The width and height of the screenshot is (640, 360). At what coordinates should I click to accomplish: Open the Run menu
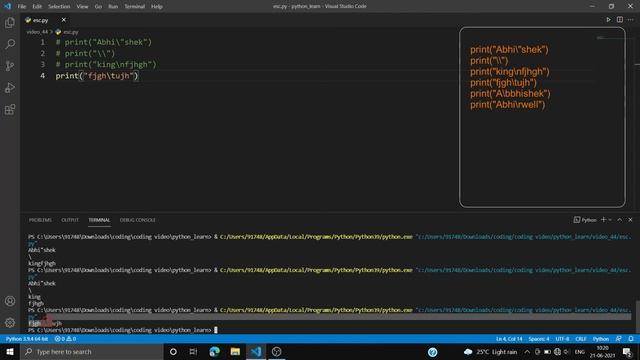pos(113,7)
